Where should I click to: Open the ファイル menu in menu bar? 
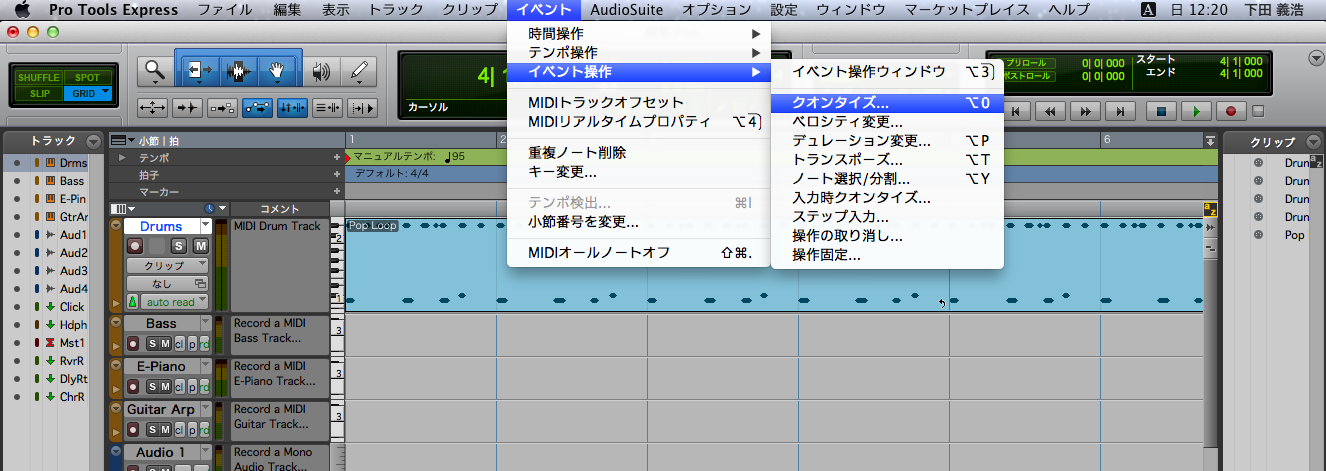coord(224,10)
